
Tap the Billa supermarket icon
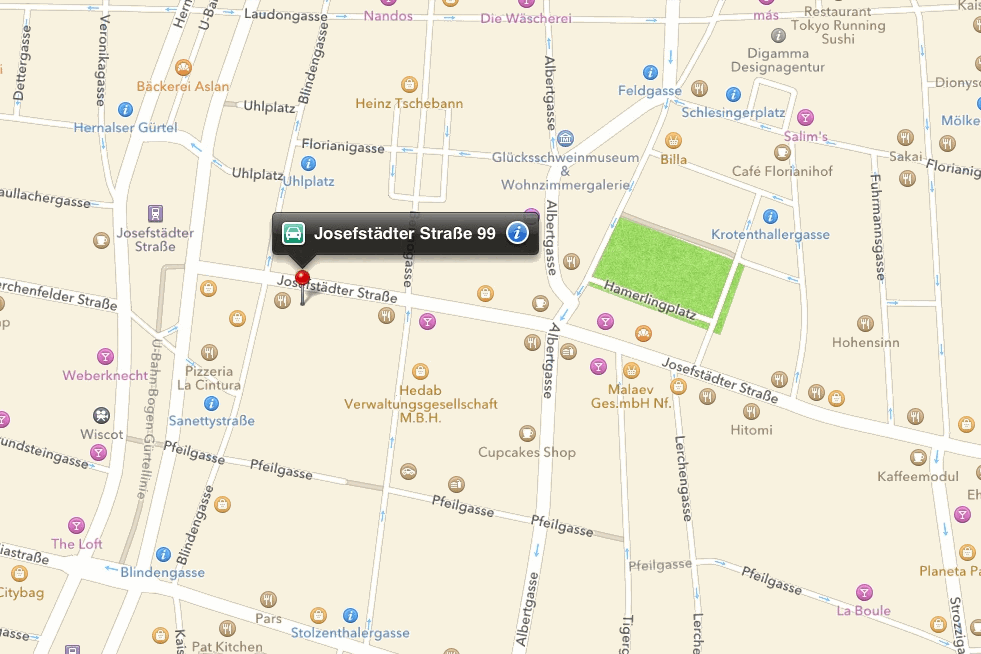(x=673, y=140)
